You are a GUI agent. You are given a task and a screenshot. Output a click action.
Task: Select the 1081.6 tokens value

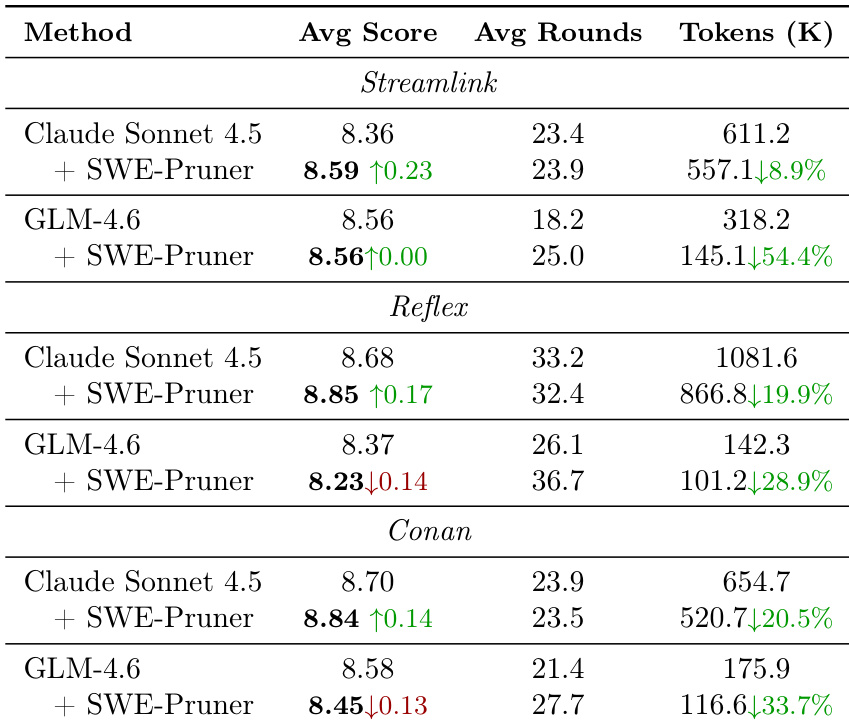(x=756, y=358)
